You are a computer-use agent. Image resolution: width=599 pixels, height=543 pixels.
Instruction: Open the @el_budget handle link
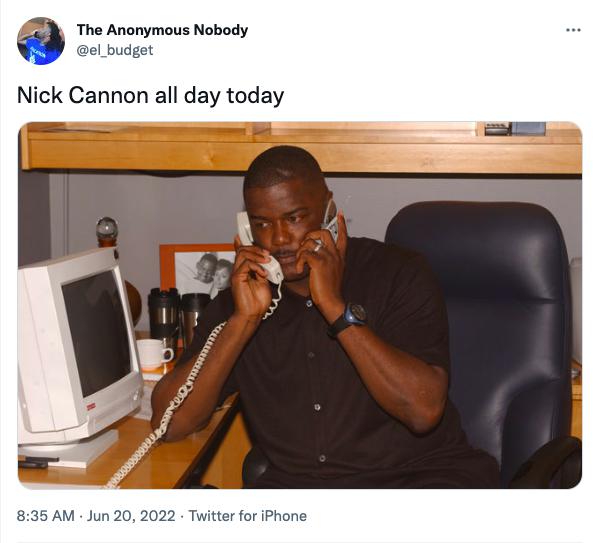(x=115, y=50)
